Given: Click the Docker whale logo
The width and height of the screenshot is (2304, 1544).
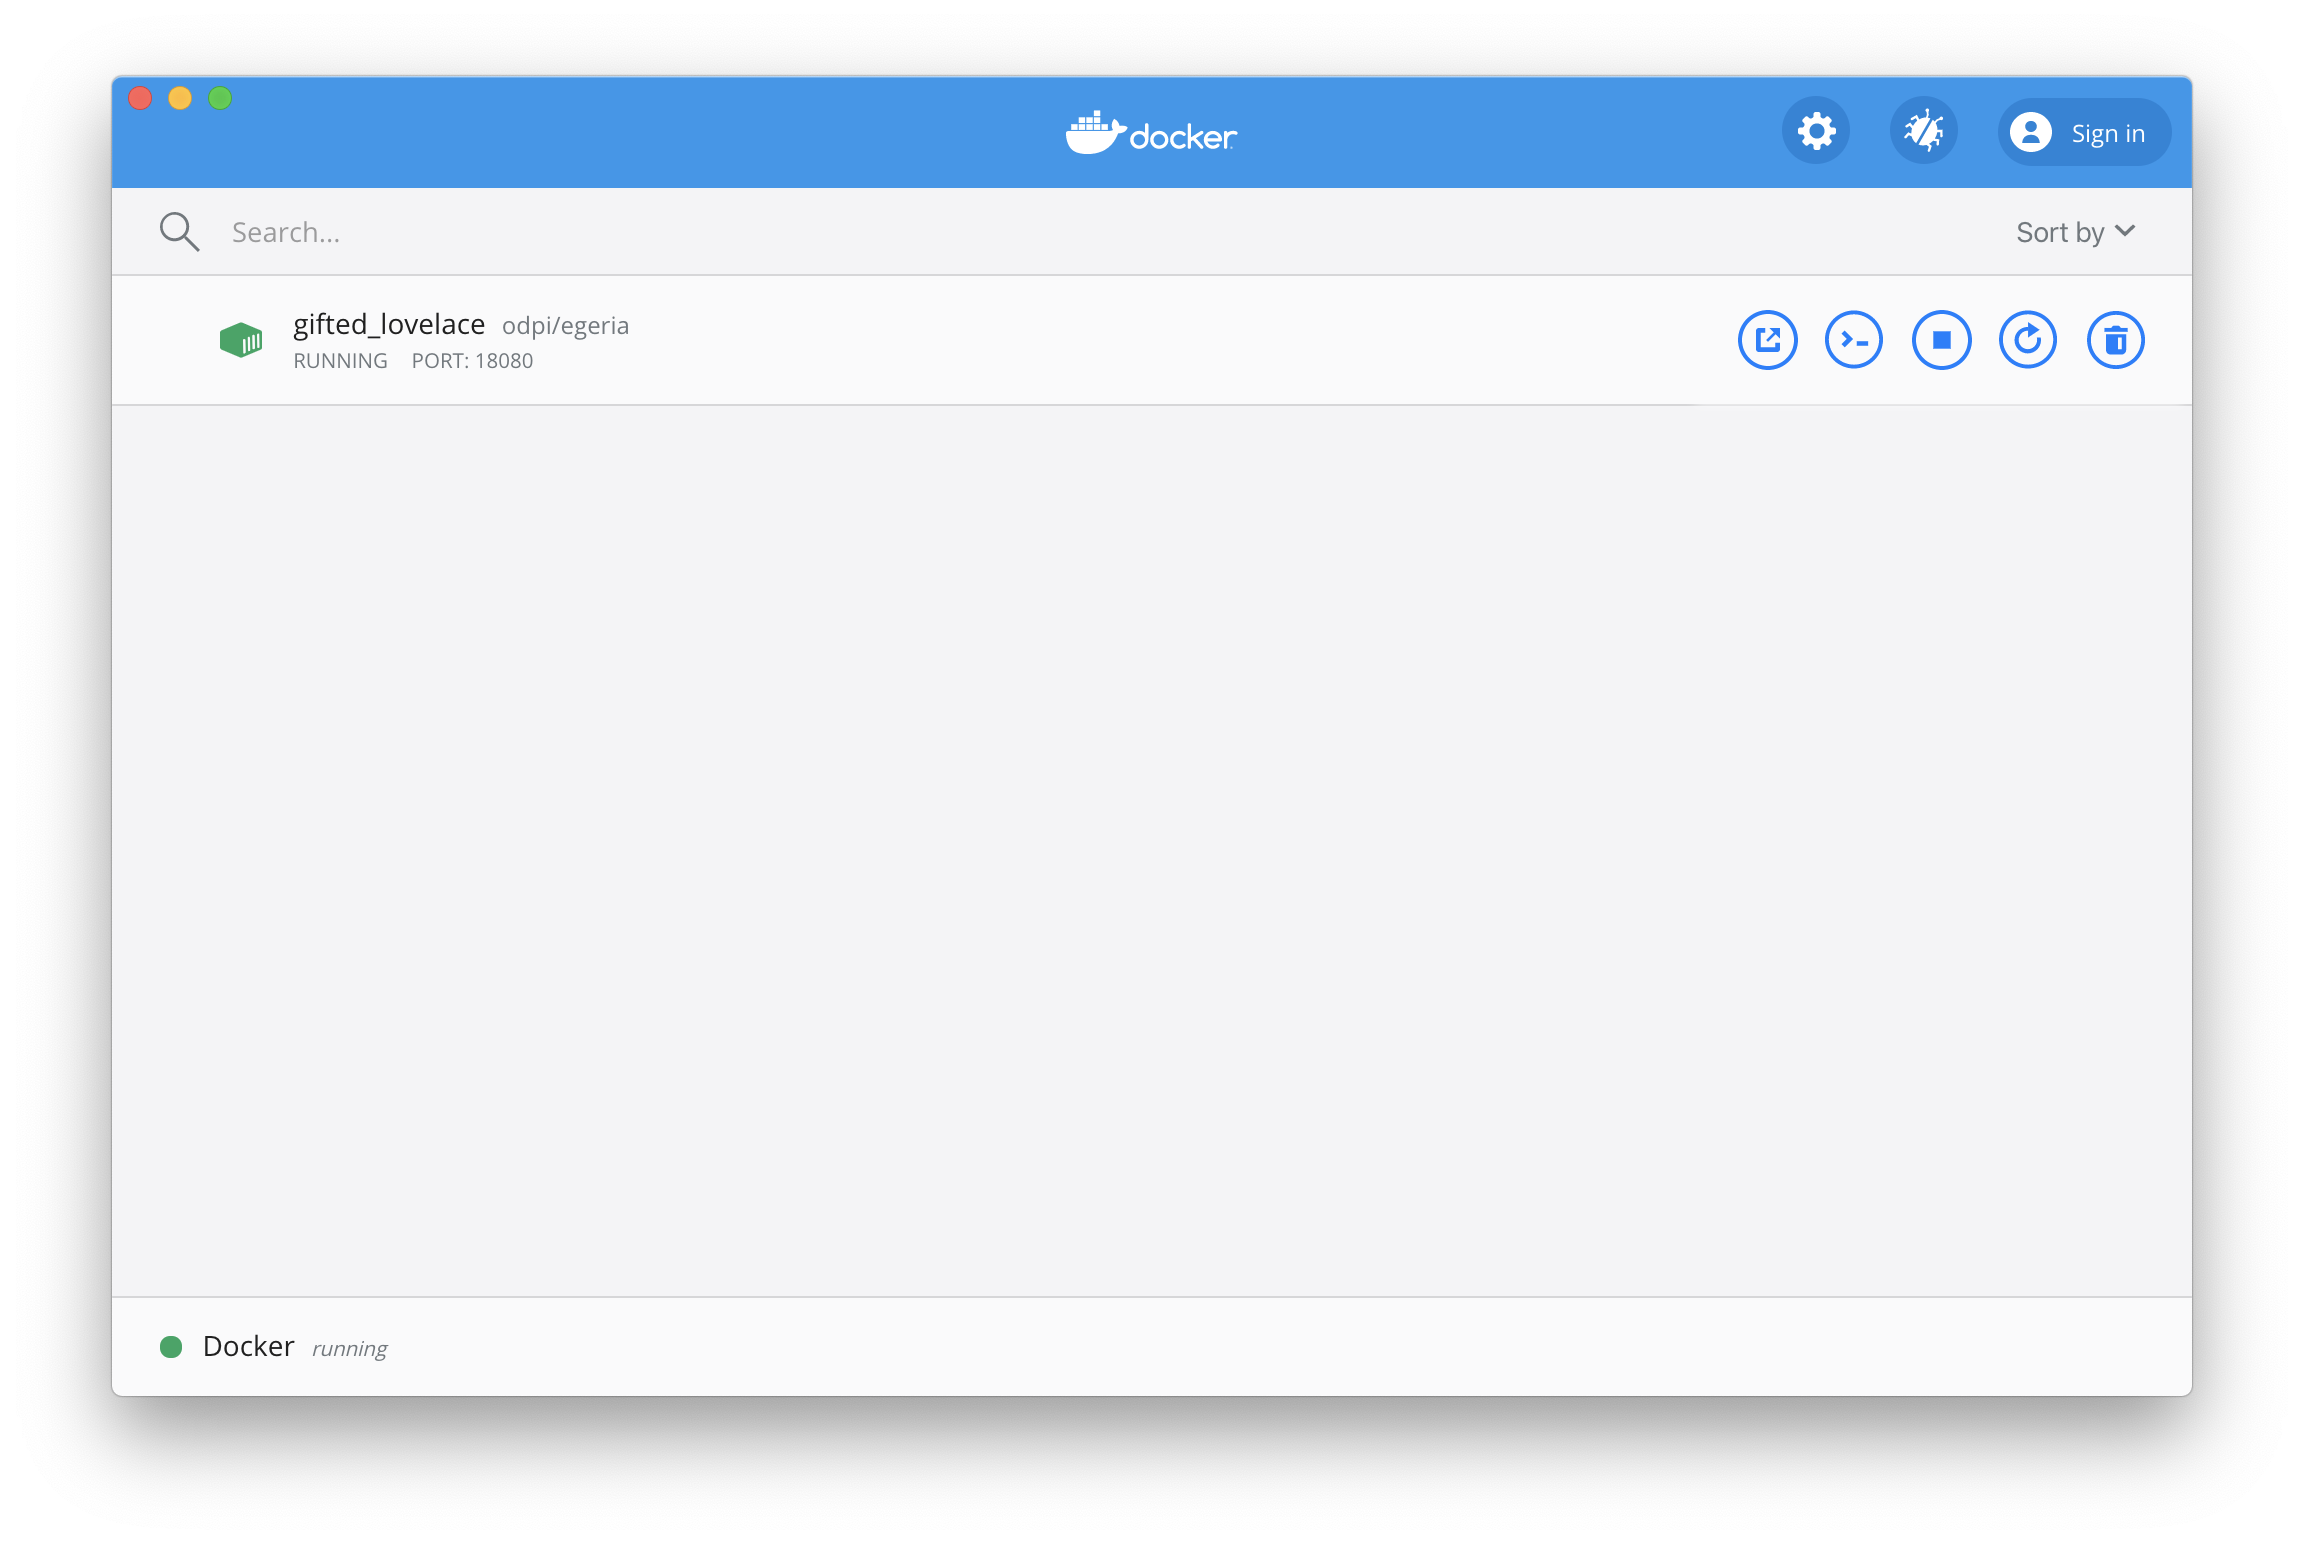Looking at the screenshot, I should tap(1152, 132).
